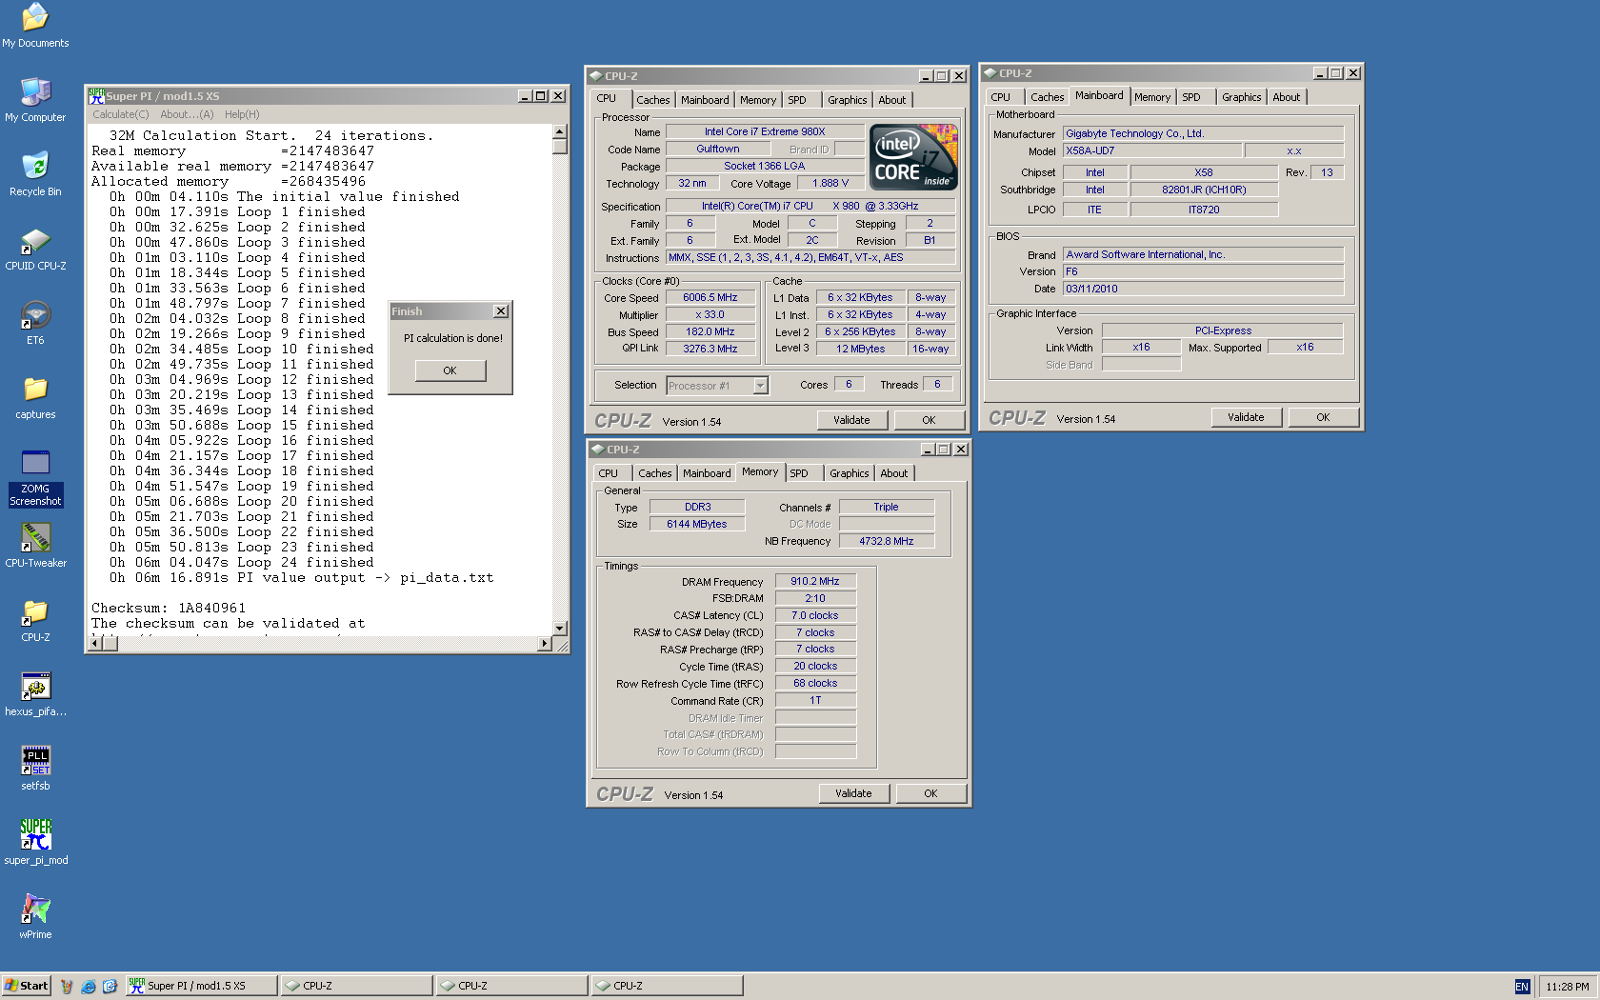The image size is (1600, 1000).
Task: Click OK in CPU tab window
Action: (x=929, y=420)
